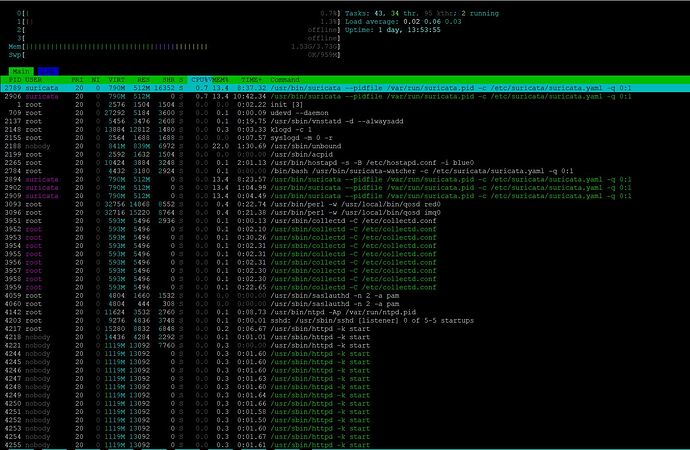This screenshot has height=450, width=690.
Task: Select httpd thread with PID 4254
Action: (x=187, y=436)
